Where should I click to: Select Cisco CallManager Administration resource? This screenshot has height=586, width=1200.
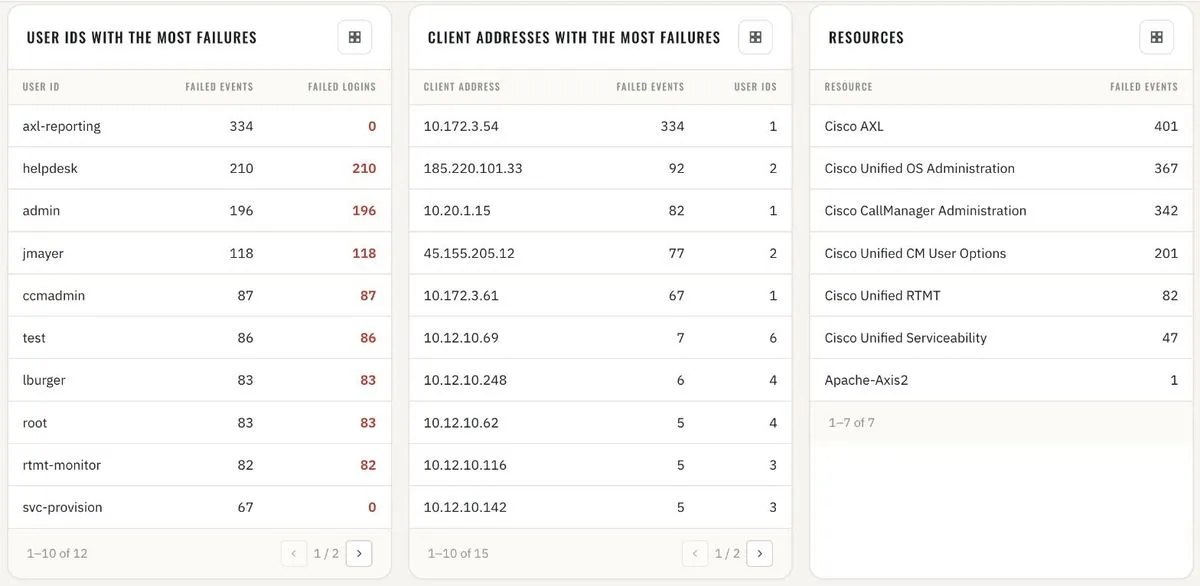coord(925,211)
